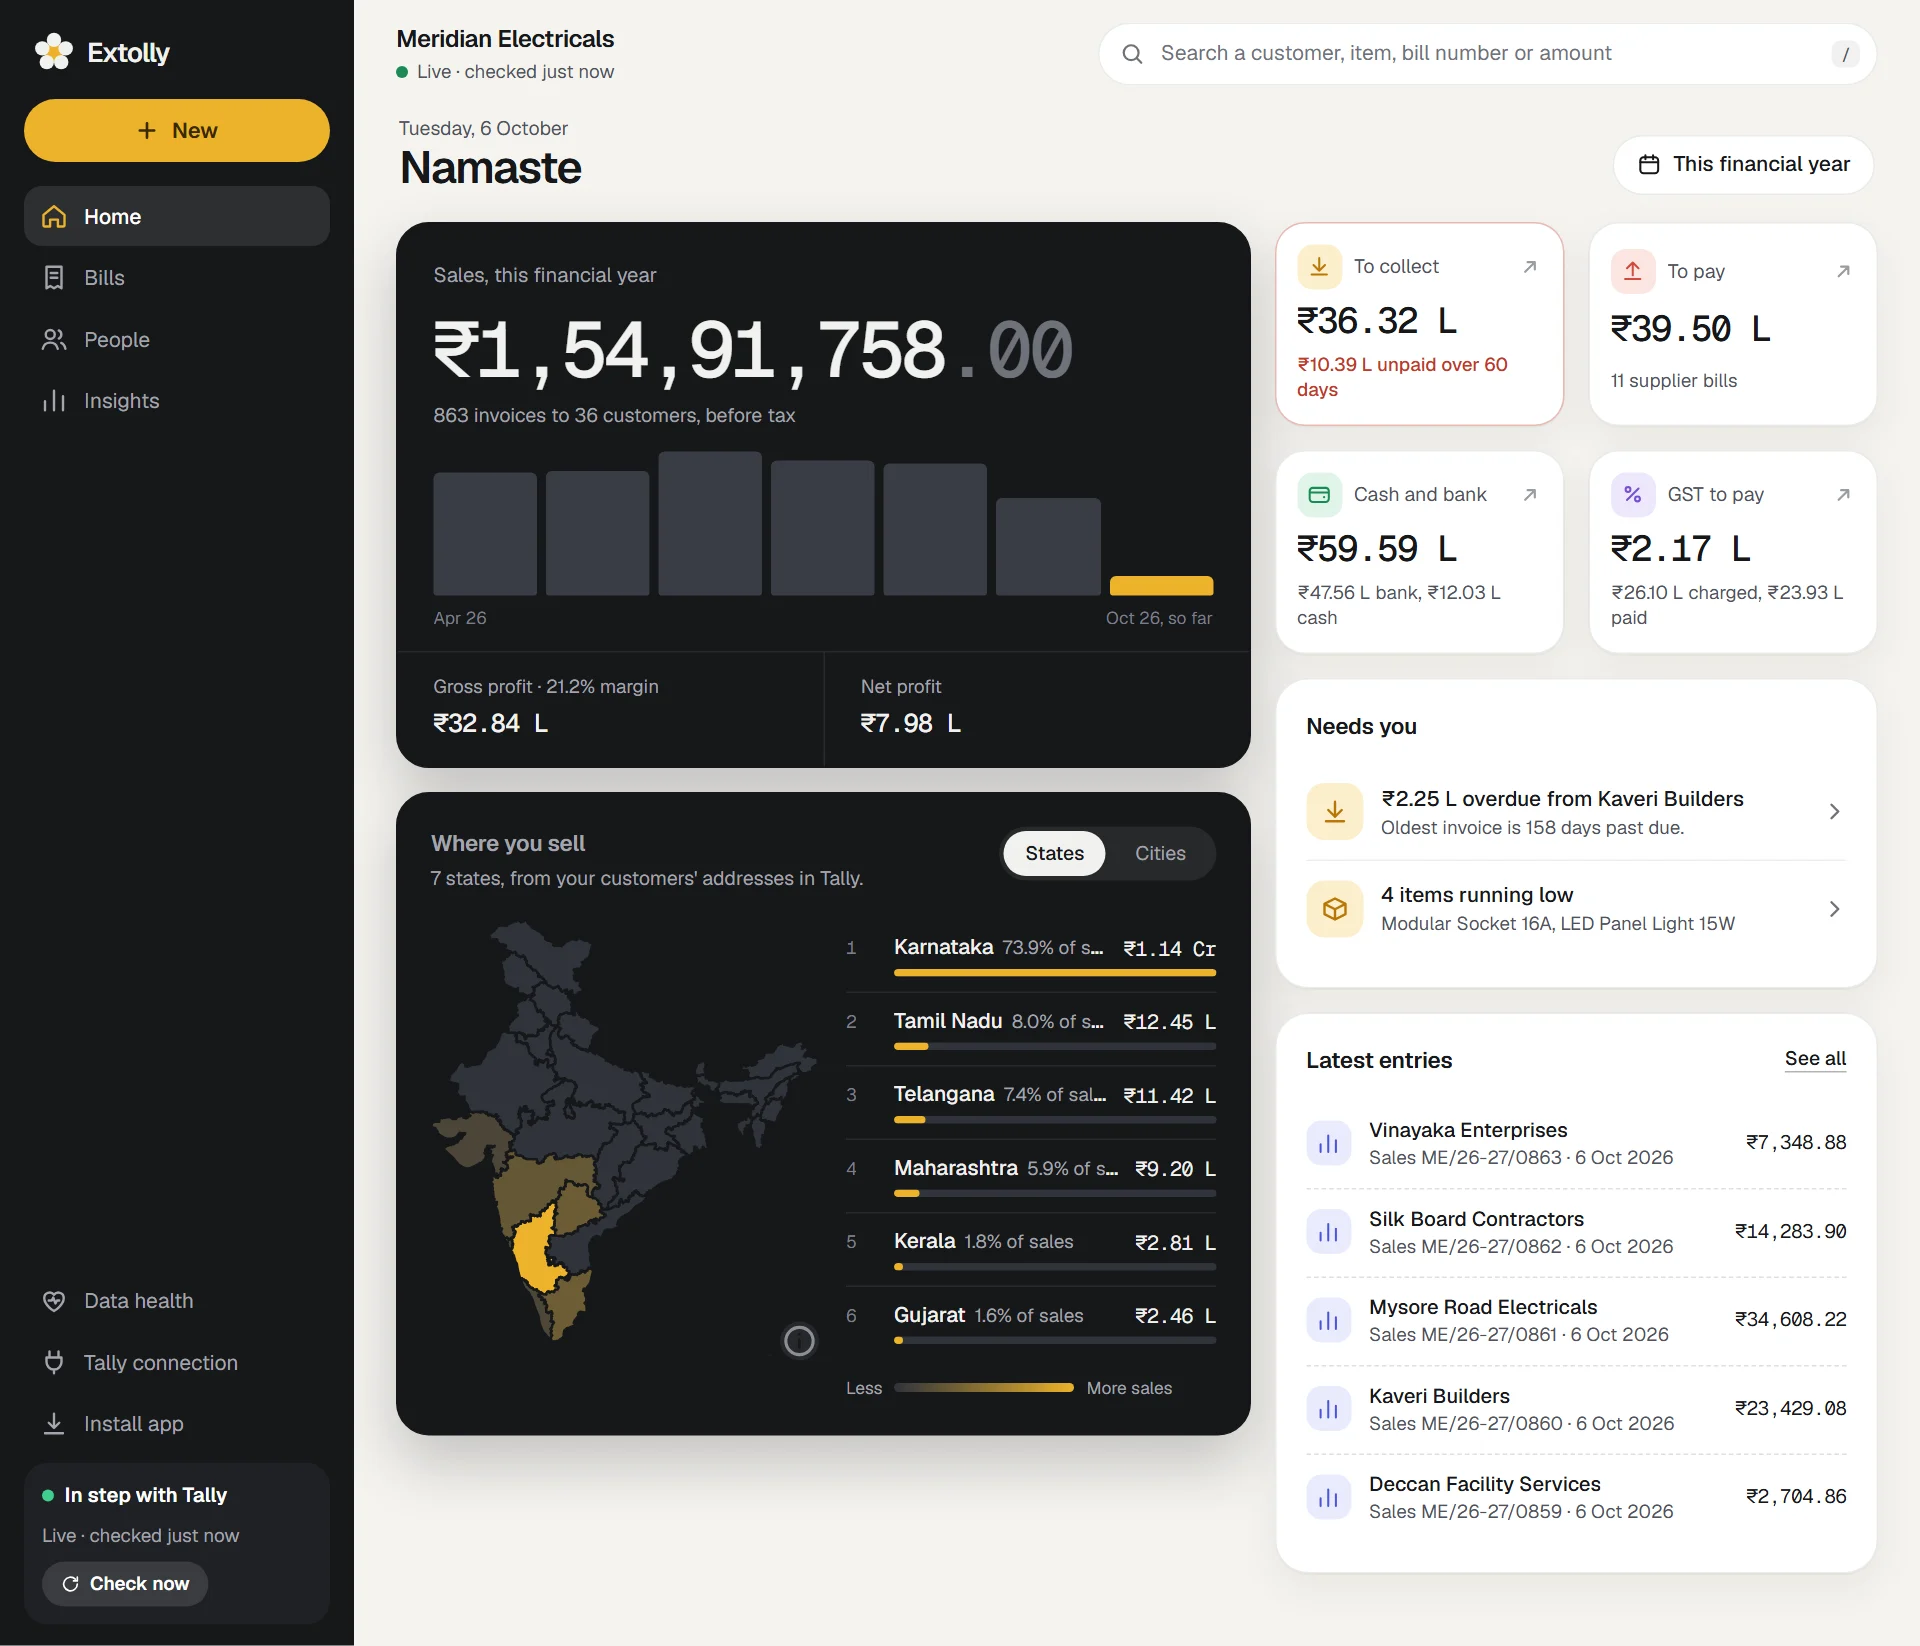Click the circle marker near the map
The image size is (1920, 1646).
point(799,1341)
